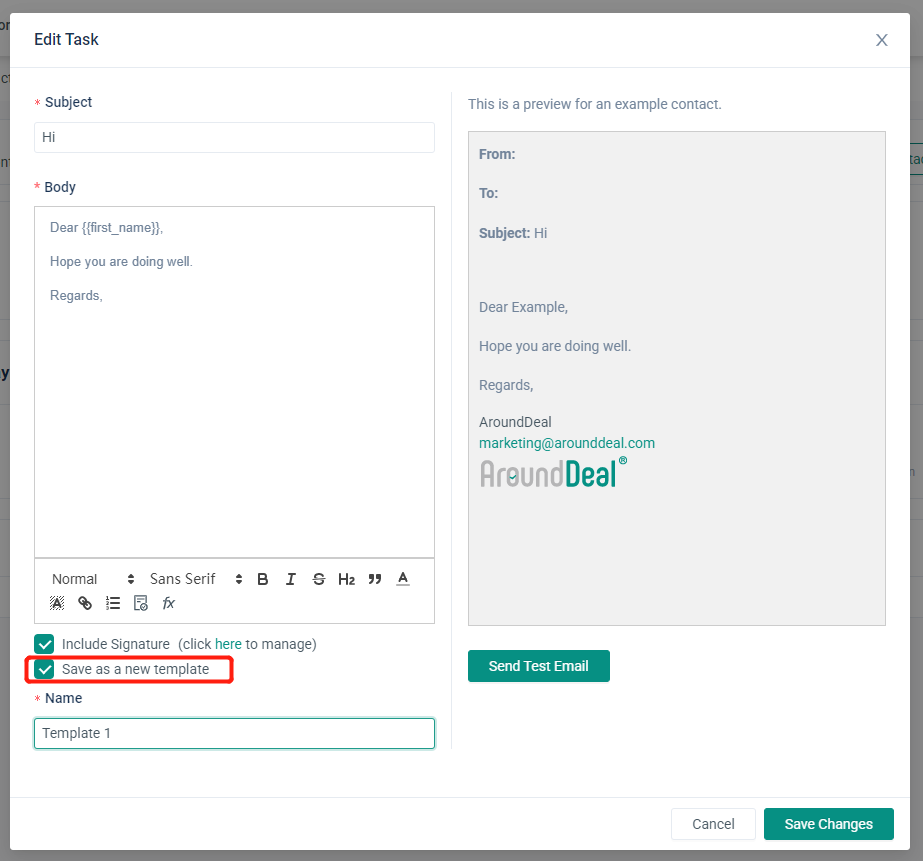Click into the template Name field
The width and height of the screenshot is (923, 861).
tap(234, 733)
